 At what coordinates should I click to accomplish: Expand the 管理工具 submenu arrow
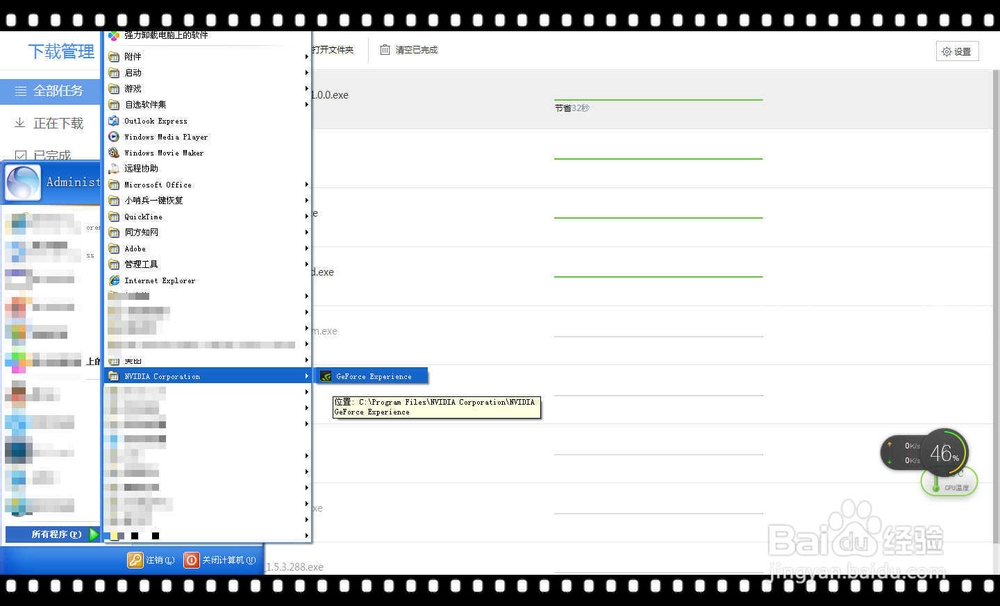pyautogui.click(x=307, y=264)
